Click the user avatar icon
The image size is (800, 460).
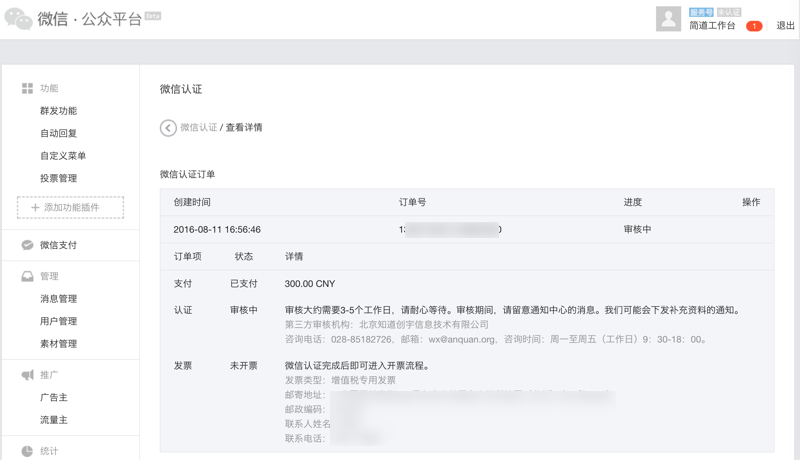coord(668,18)
